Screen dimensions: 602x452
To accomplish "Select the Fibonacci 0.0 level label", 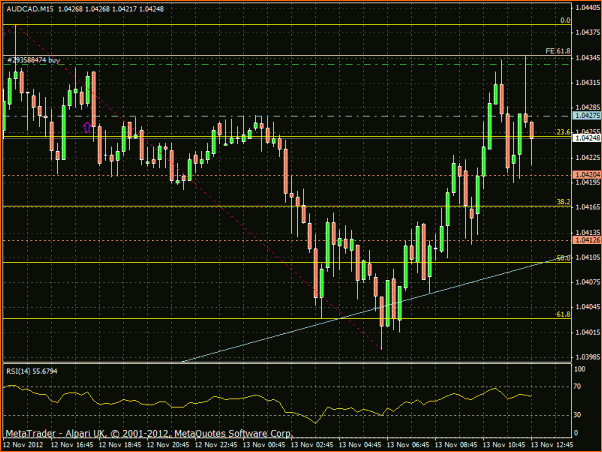I will click(565, 20).
